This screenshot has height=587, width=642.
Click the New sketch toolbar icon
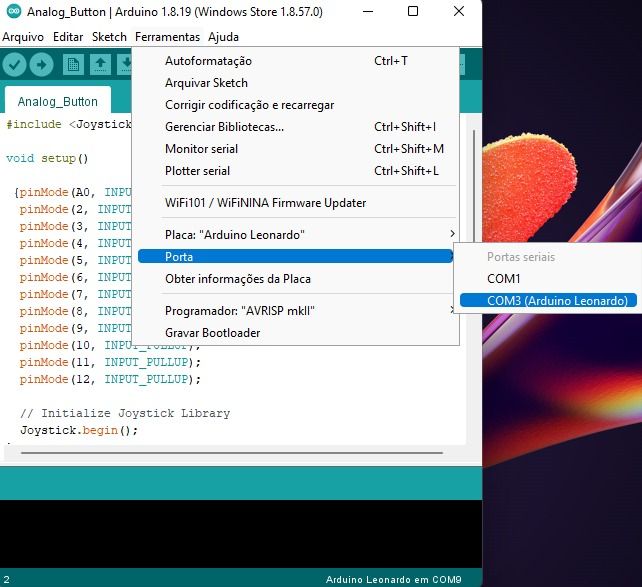pyautogui.click(x=73, y=64)
